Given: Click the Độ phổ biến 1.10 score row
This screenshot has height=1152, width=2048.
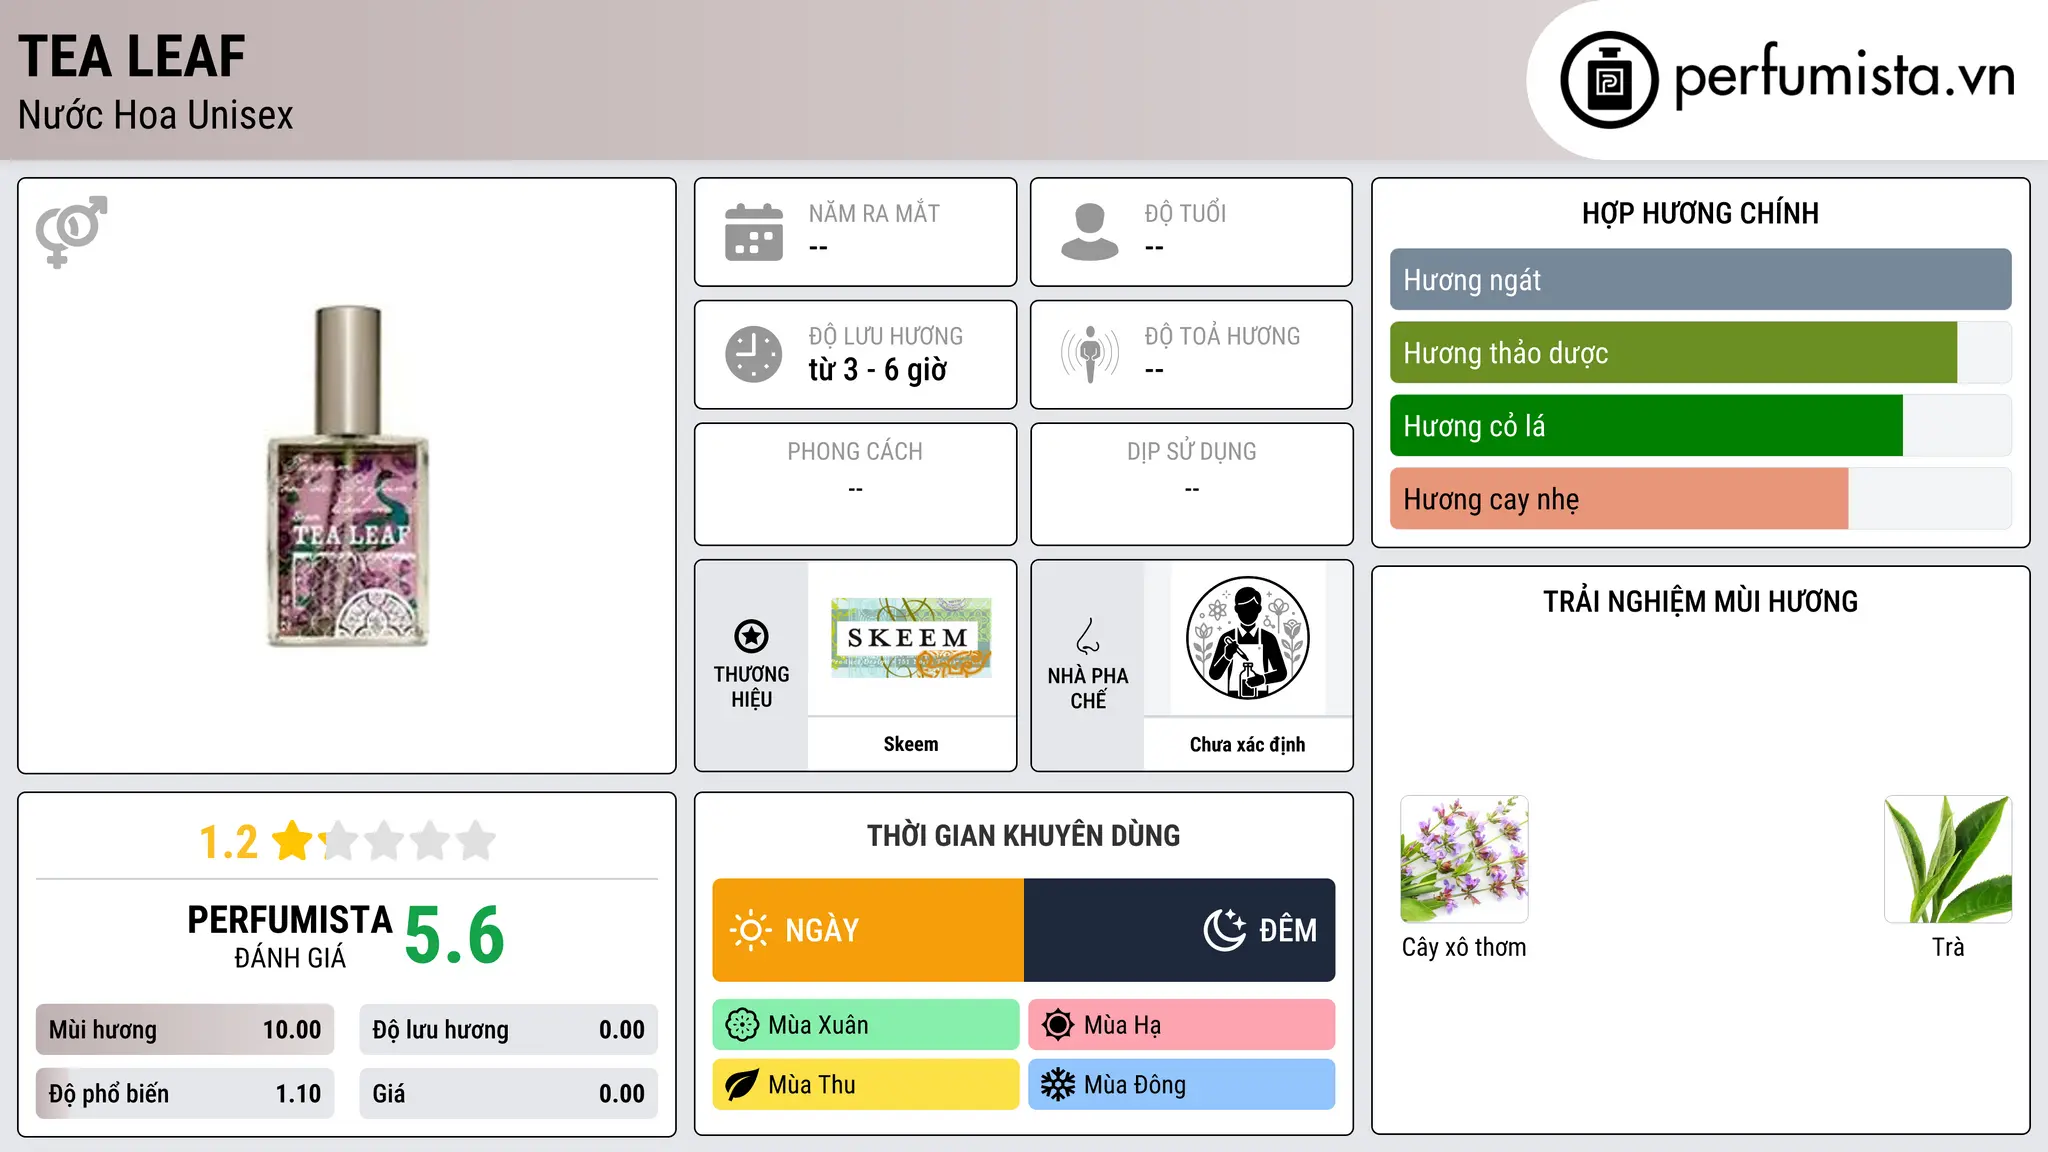Looking at the screenshot, I should (x=185, y=1094).
